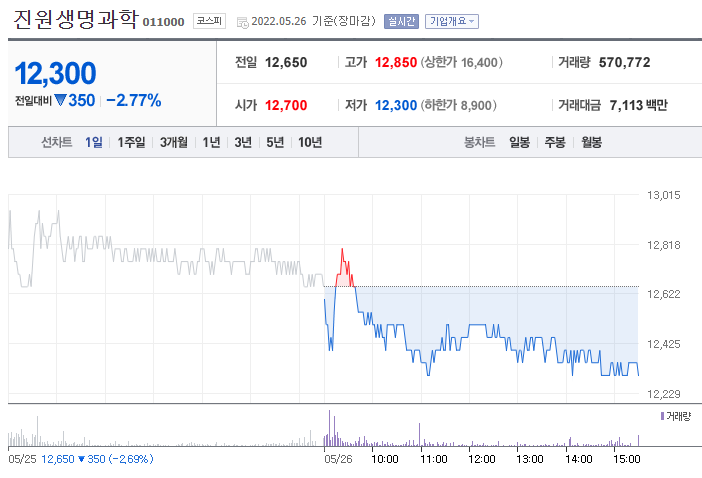Click the lower limit 하한가 8,900
The height and width of the screenshot is (478, 702).
(458, 105)
